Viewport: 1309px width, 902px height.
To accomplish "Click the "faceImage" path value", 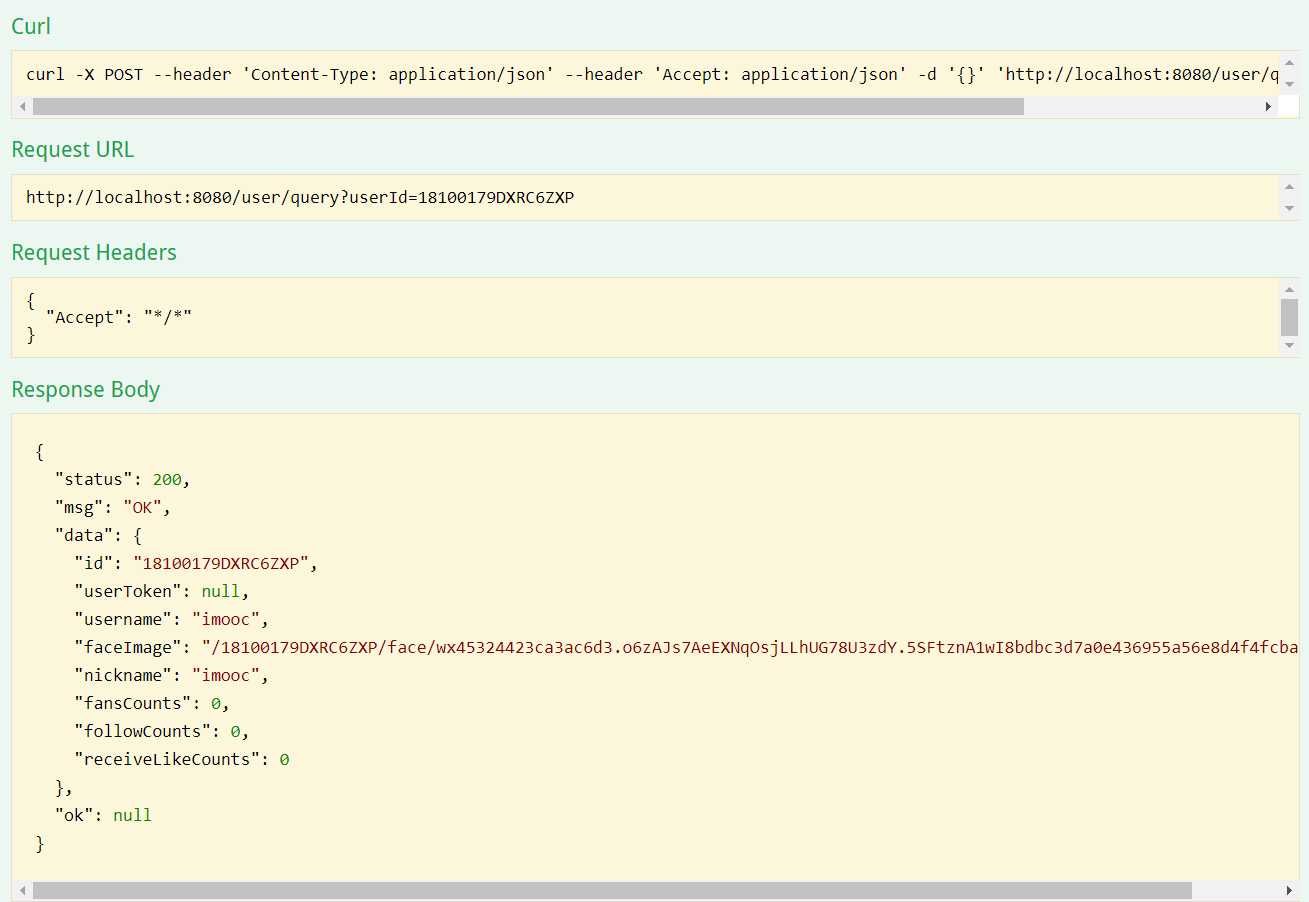I will pyautogui.click(x=750, y=647).
